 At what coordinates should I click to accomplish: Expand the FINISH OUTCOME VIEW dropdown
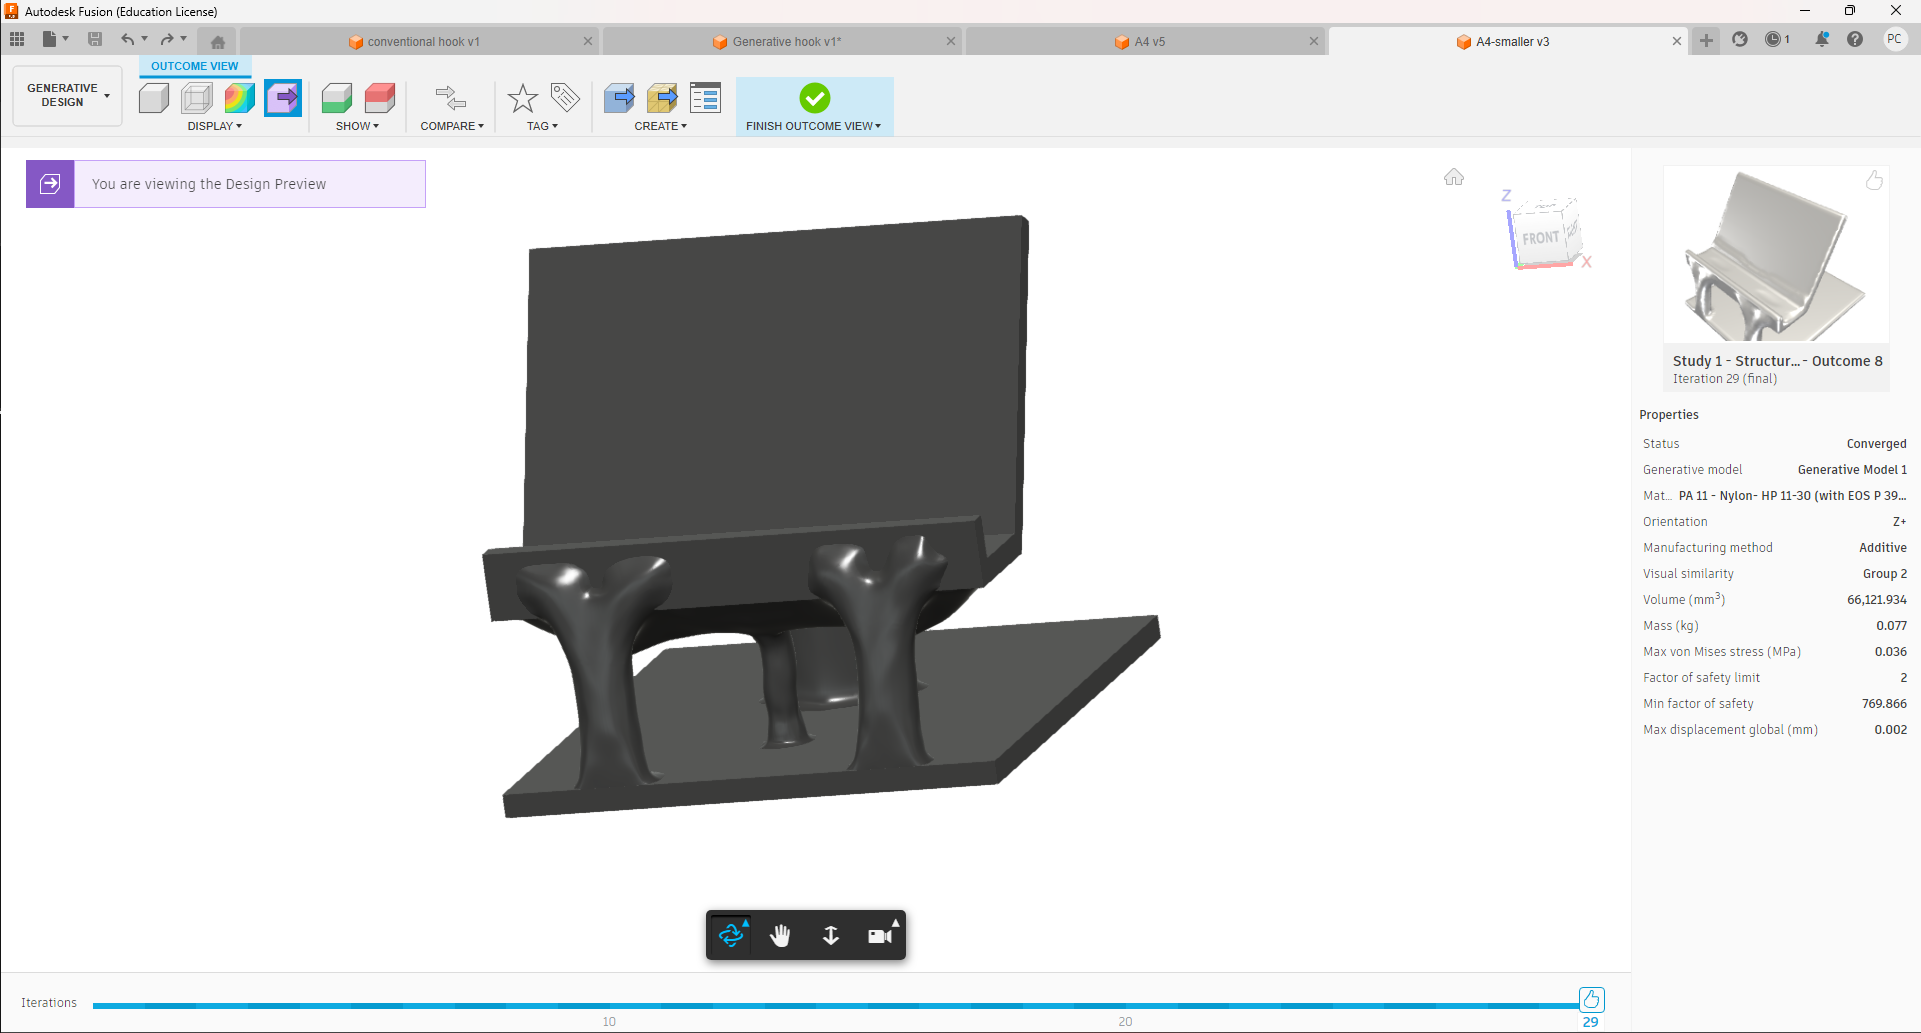coord(814,126)
